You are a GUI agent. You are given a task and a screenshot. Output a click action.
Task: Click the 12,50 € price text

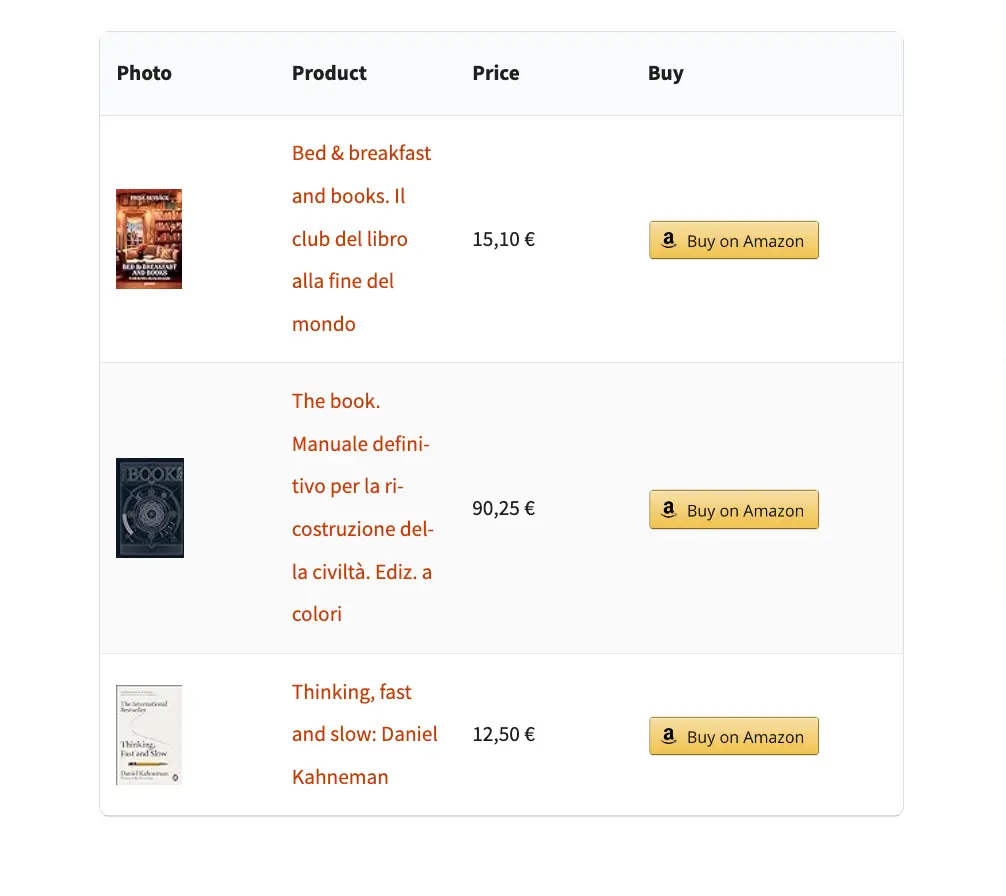(504, 734)
